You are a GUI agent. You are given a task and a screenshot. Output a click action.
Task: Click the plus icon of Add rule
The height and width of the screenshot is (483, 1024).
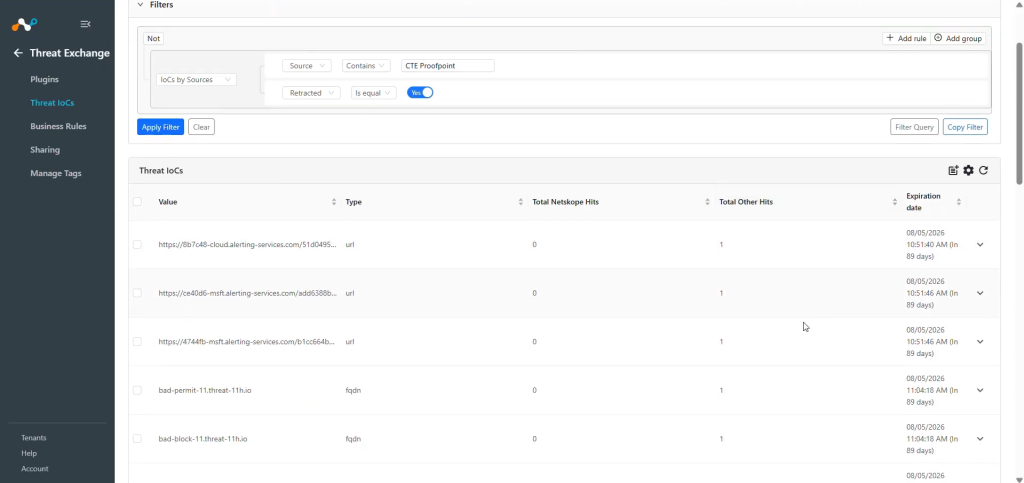(x=889, y=38)
